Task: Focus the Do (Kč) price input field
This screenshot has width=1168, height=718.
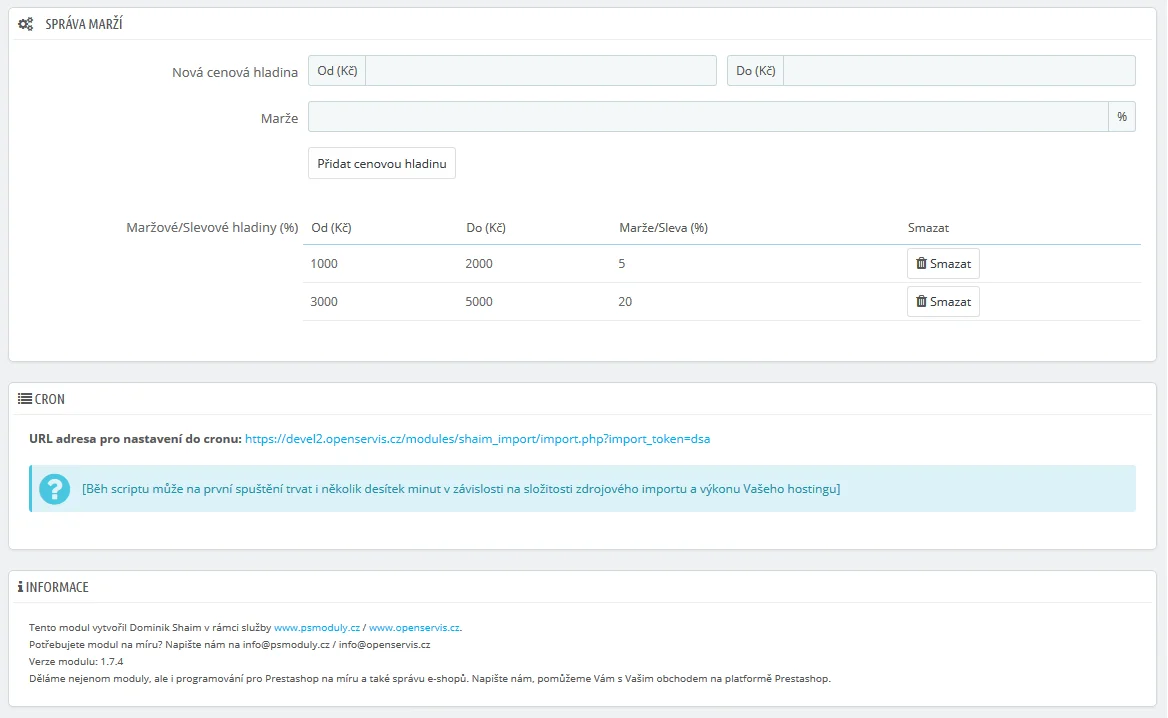Action: [958, 71]
